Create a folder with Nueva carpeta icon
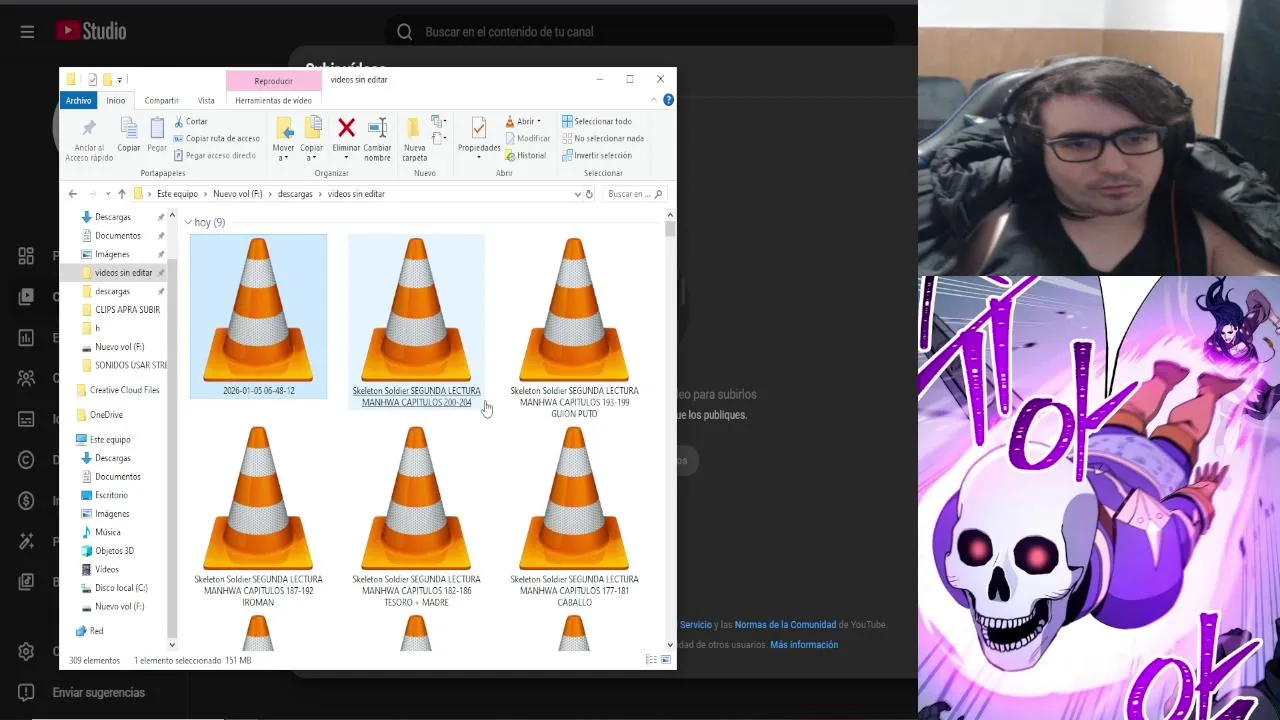The height and width of the screenshot is (720, 1280). click(414, 128)
